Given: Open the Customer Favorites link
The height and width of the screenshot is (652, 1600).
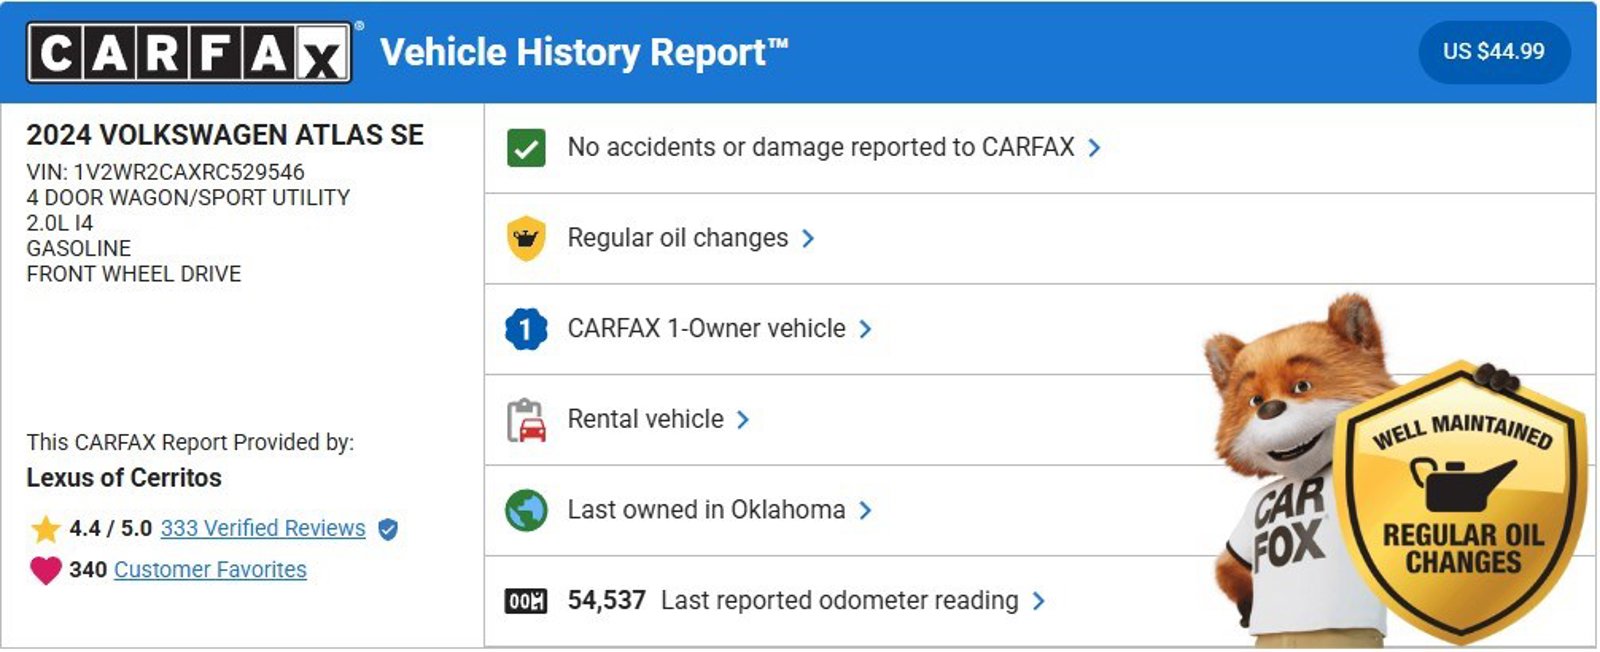Looking at the screenshot, I should [x=210, y=570].
